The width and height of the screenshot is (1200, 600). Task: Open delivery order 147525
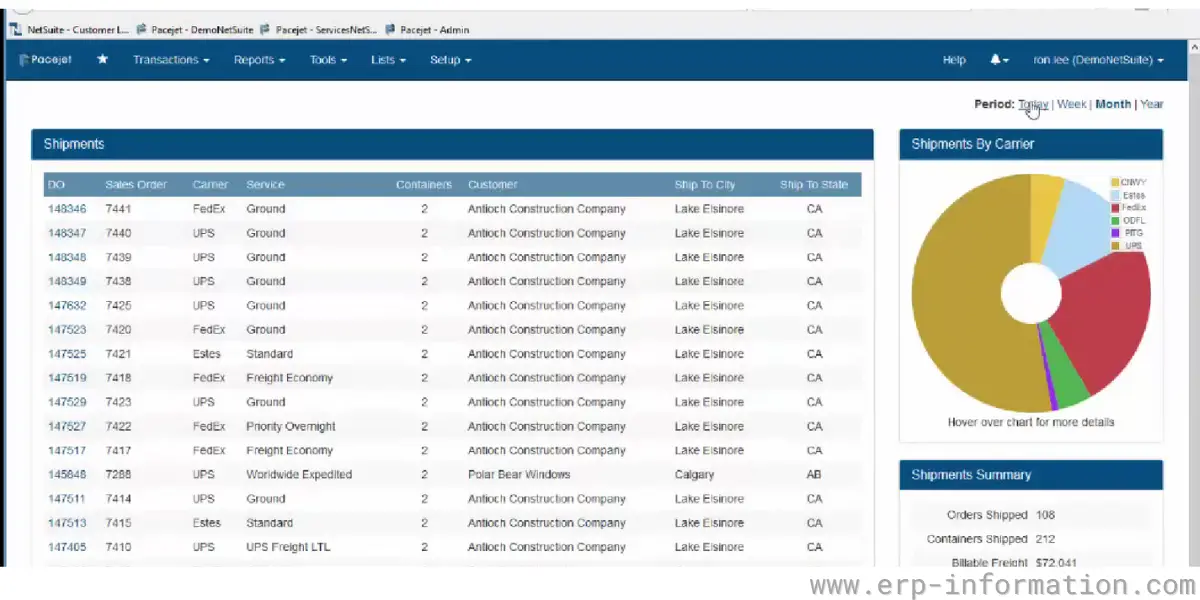[67, 354]
